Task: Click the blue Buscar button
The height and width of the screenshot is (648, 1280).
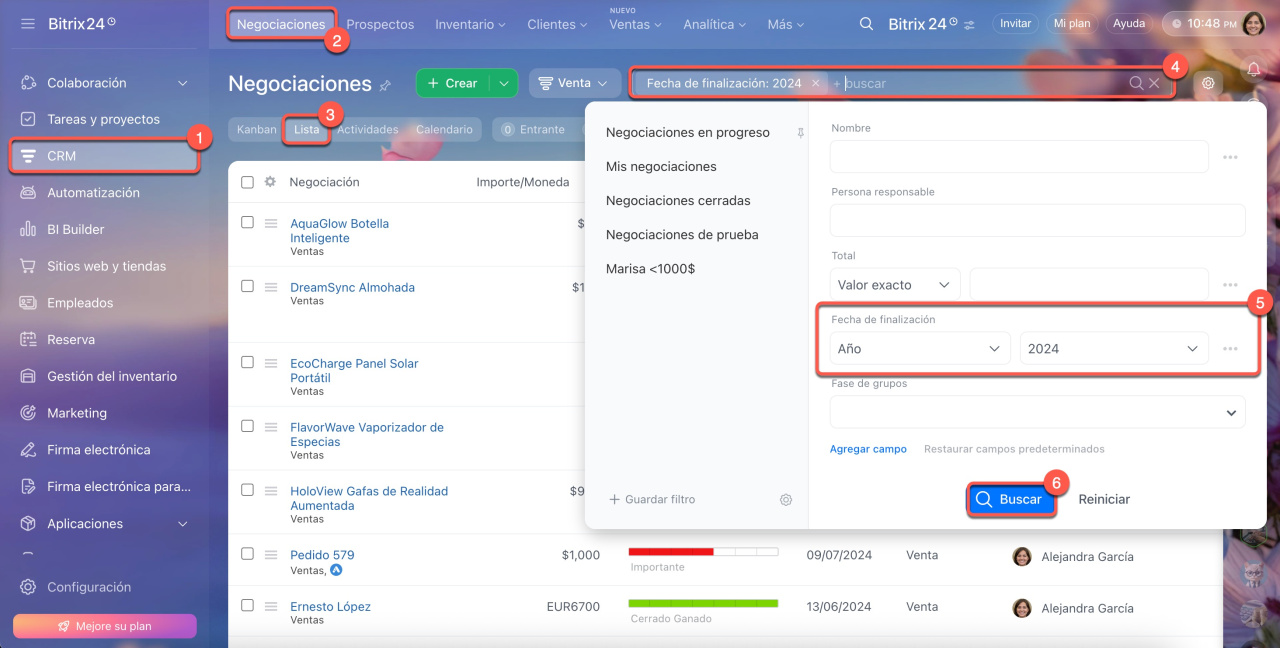Action: point(1010,499)
